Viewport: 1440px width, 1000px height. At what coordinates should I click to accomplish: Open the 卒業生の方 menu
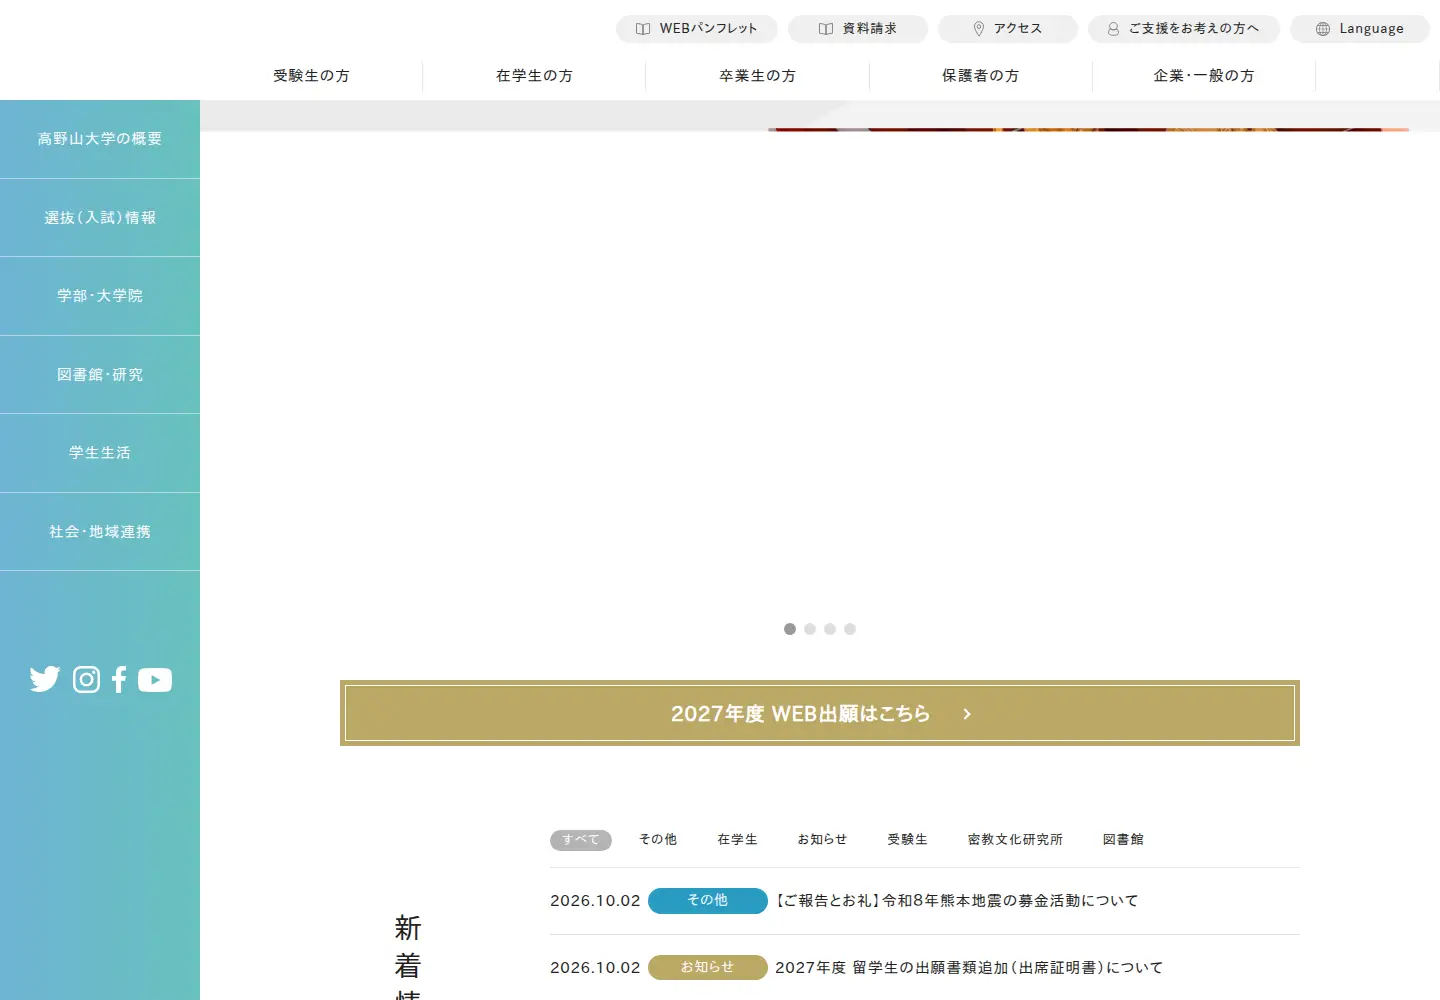757,76
